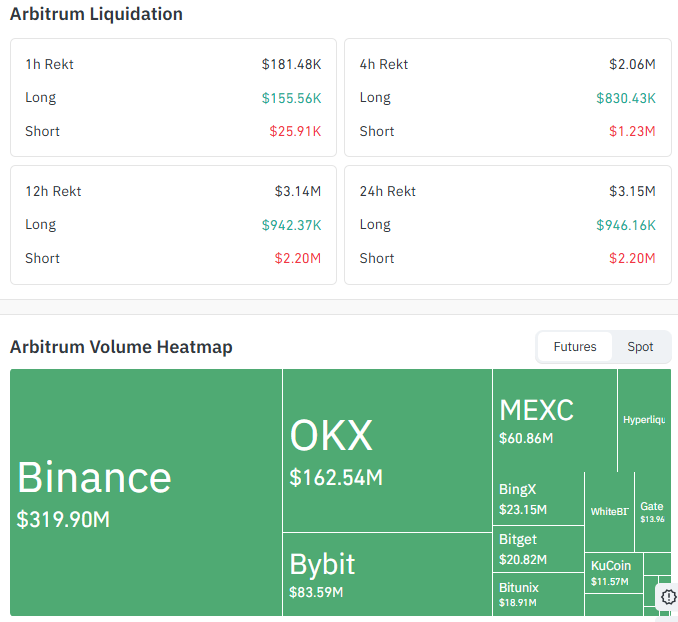Select the BingX $23.15M heatmap tile

(538, 499)
